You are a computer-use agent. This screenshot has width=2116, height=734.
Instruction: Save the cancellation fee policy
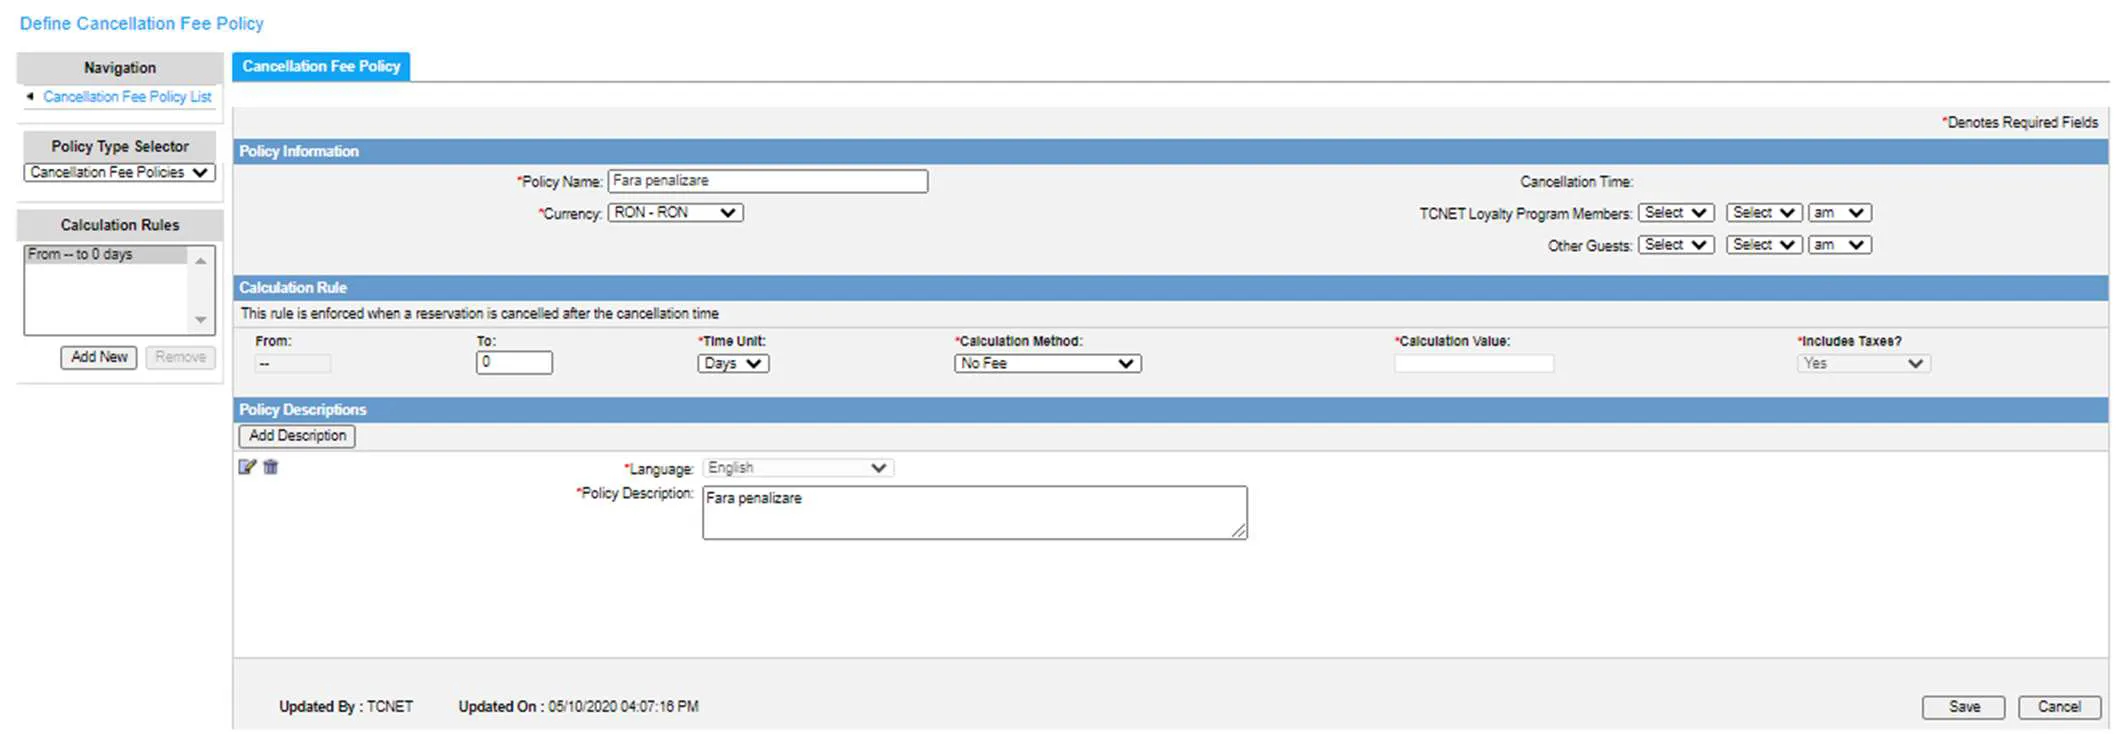coord(1964,707)
